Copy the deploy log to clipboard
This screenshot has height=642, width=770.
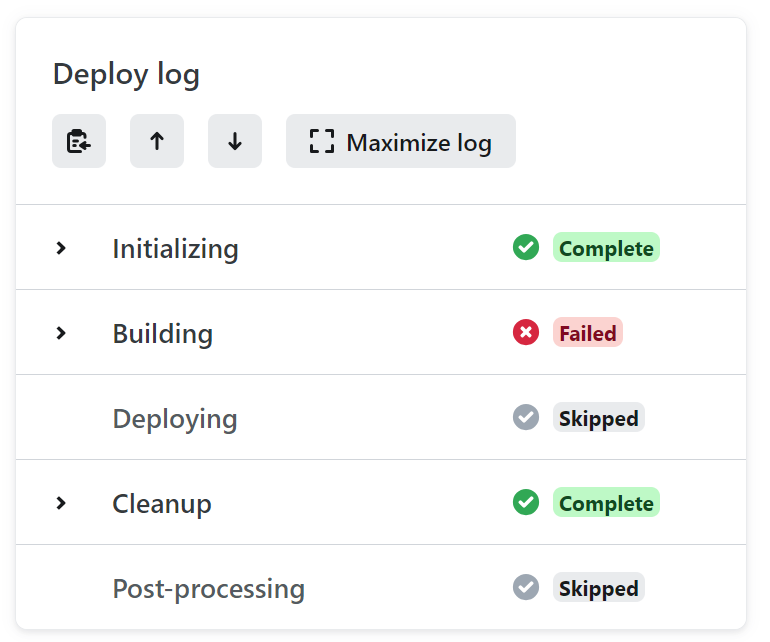click(79, 141)
